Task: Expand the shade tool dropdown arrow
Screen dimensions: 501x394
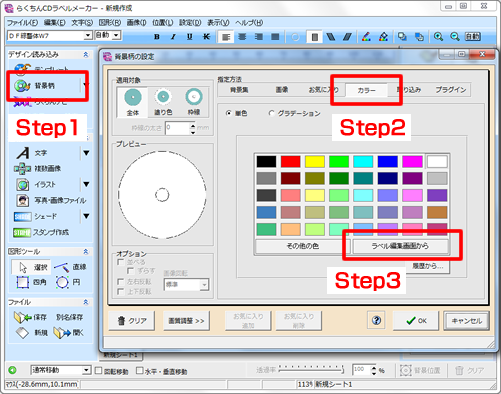Action: click(86, 216)
